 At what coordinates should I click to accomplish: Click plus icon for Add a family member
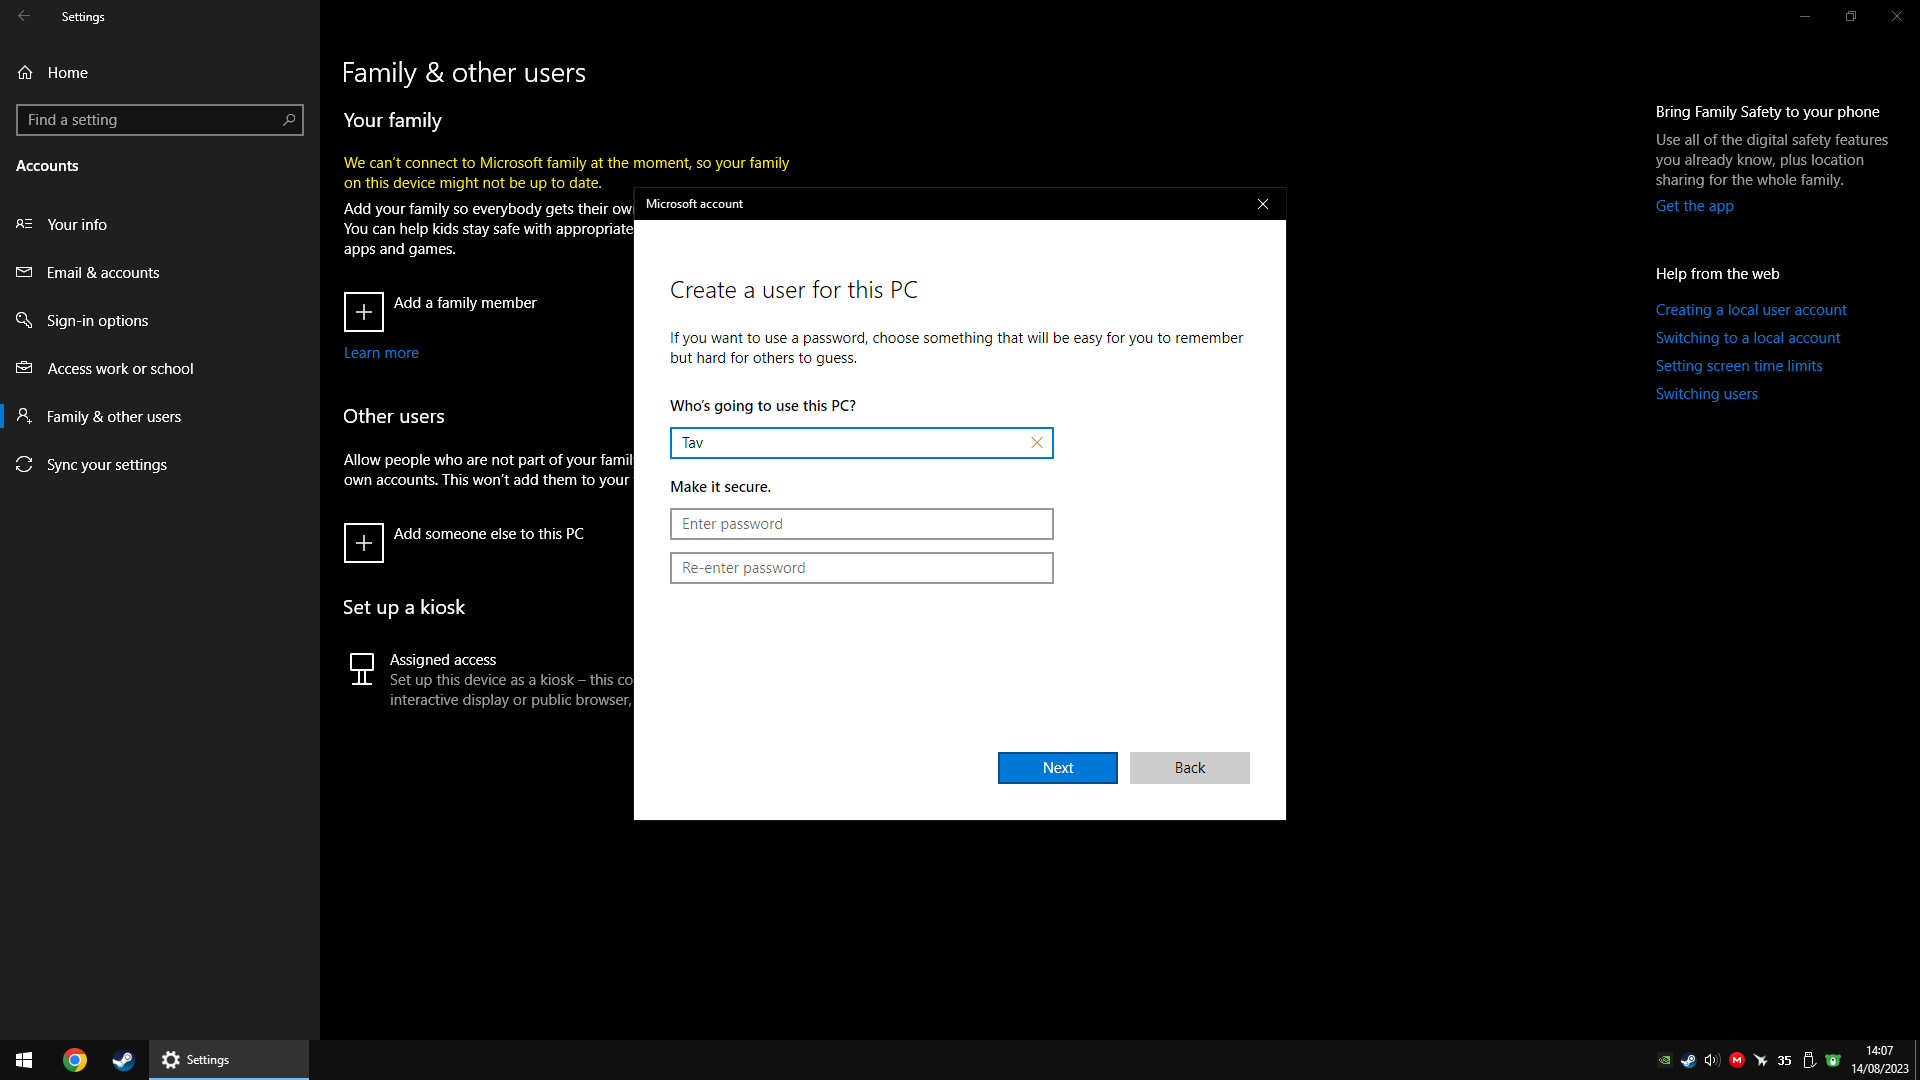pyautogui.click(x=364, y=312)
